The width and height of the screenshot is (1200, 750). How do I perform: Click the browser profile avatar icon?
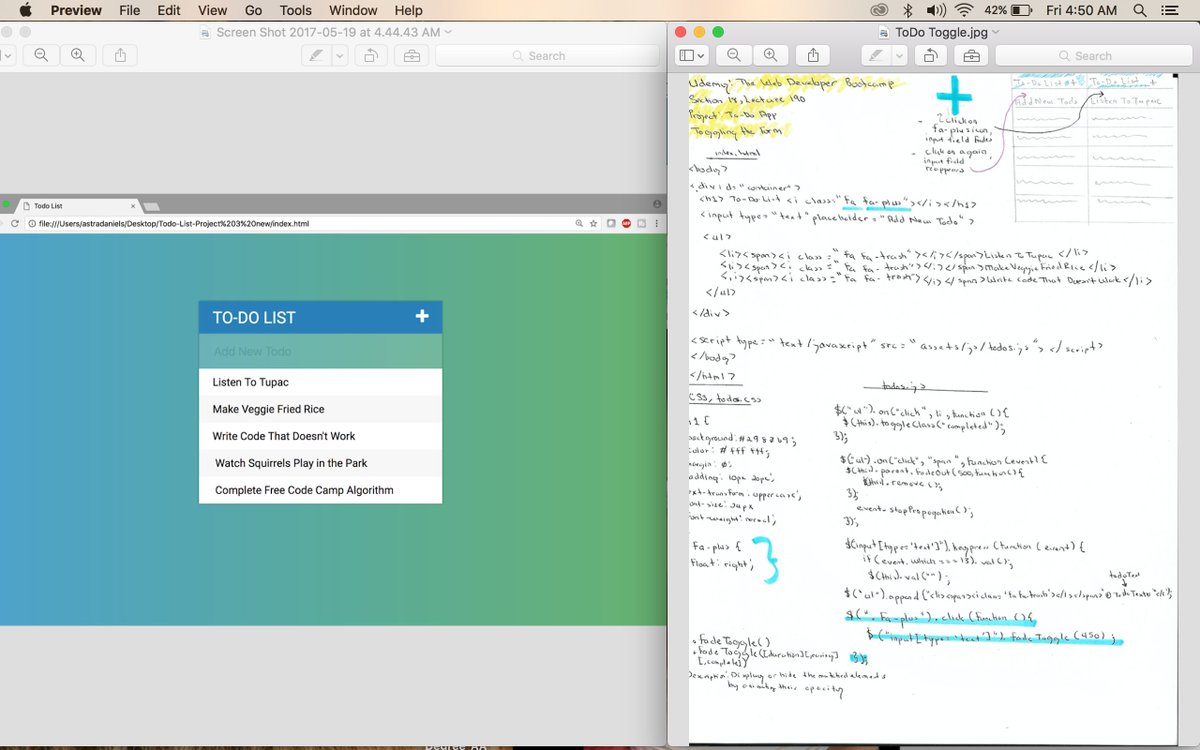point(657,205)
